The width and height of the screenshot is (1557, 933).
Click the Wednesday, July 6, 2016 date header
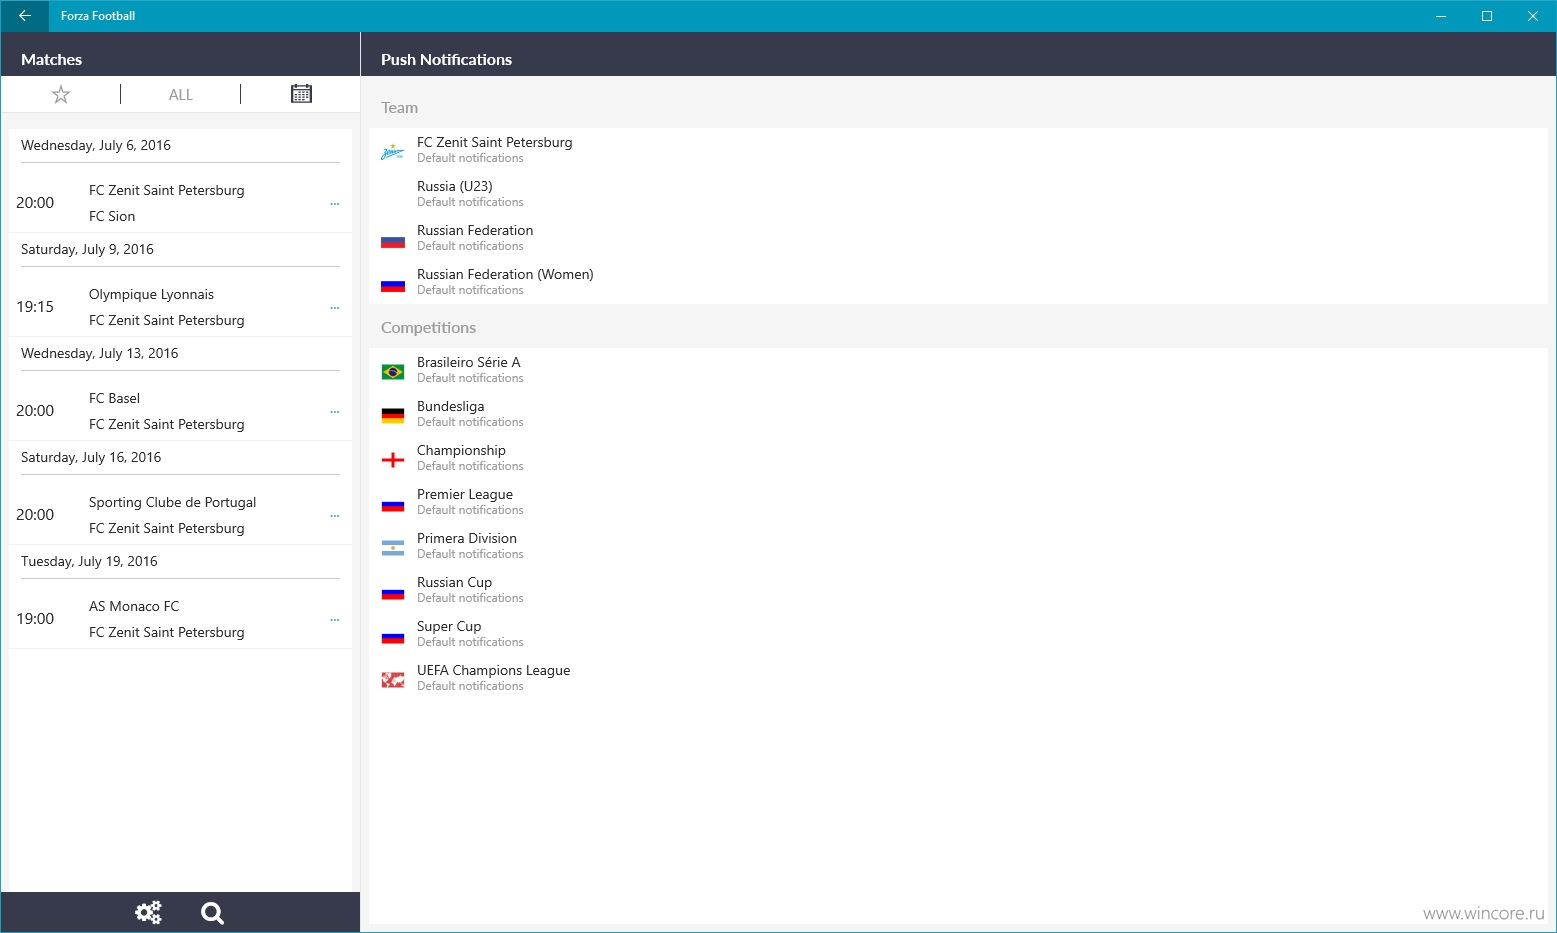coord(96,145)
